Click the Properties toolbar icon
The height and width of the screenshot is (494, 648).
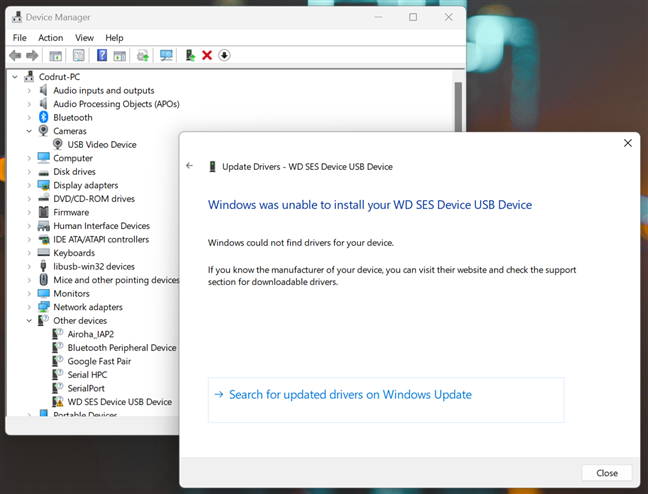[x=79, y=55]
